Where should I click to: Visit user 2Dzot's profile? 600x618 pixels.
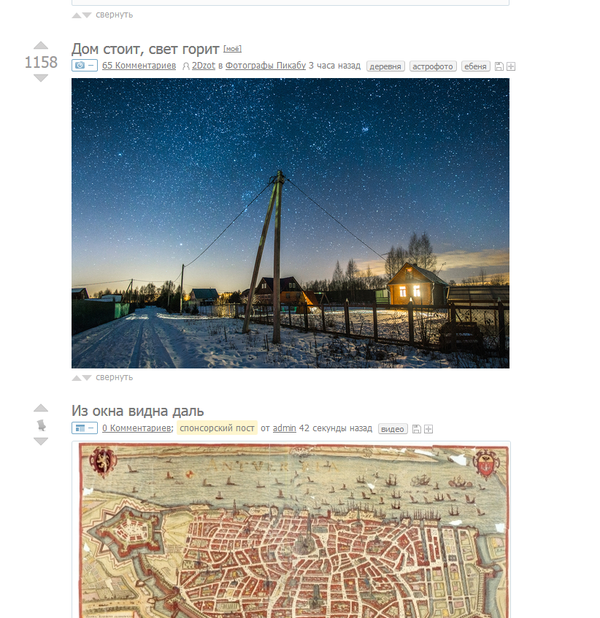203,65
